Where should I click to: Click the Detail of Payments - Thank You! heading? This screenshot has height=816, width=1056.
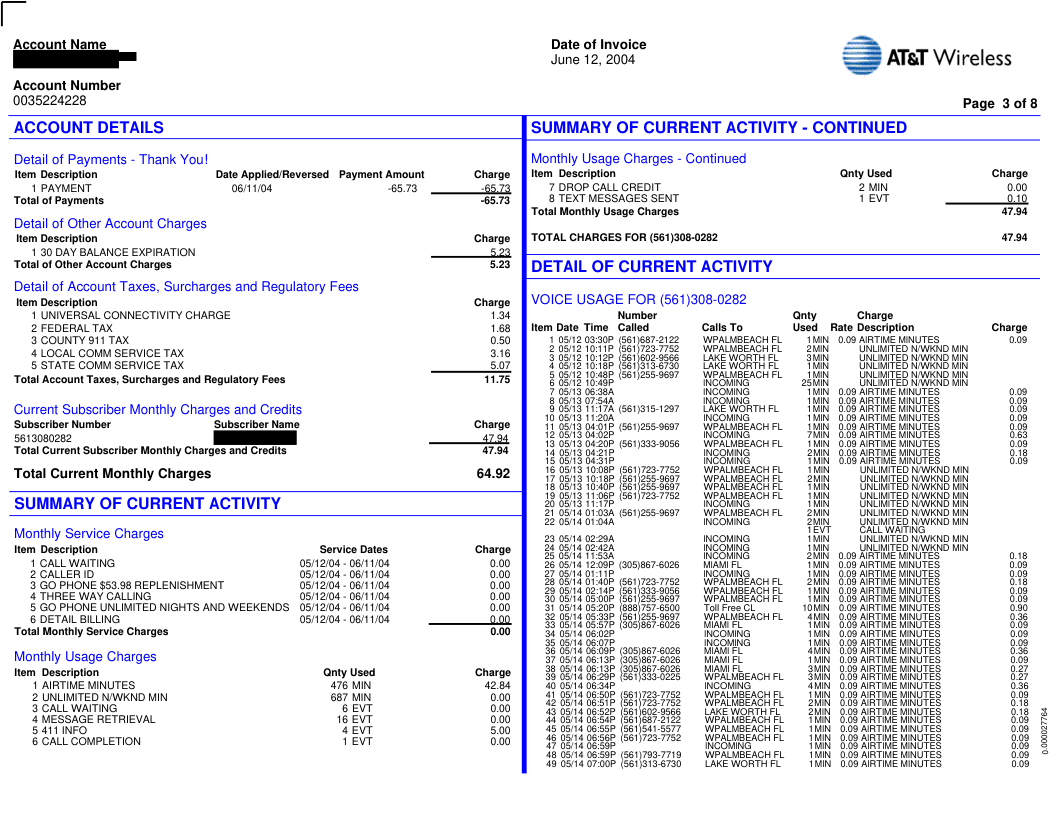point(111,159)
